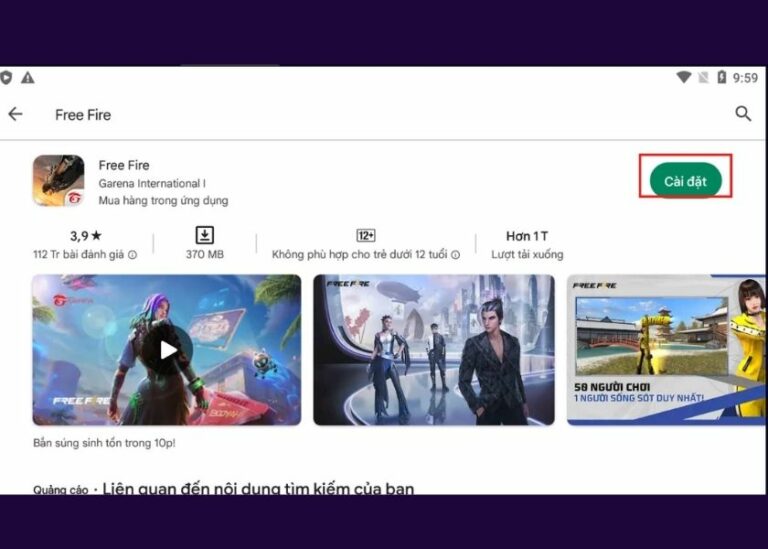Viewport: 768px width, 549px height.
Task: Open the screenshot with three characters
Action: tap(434, 350)
